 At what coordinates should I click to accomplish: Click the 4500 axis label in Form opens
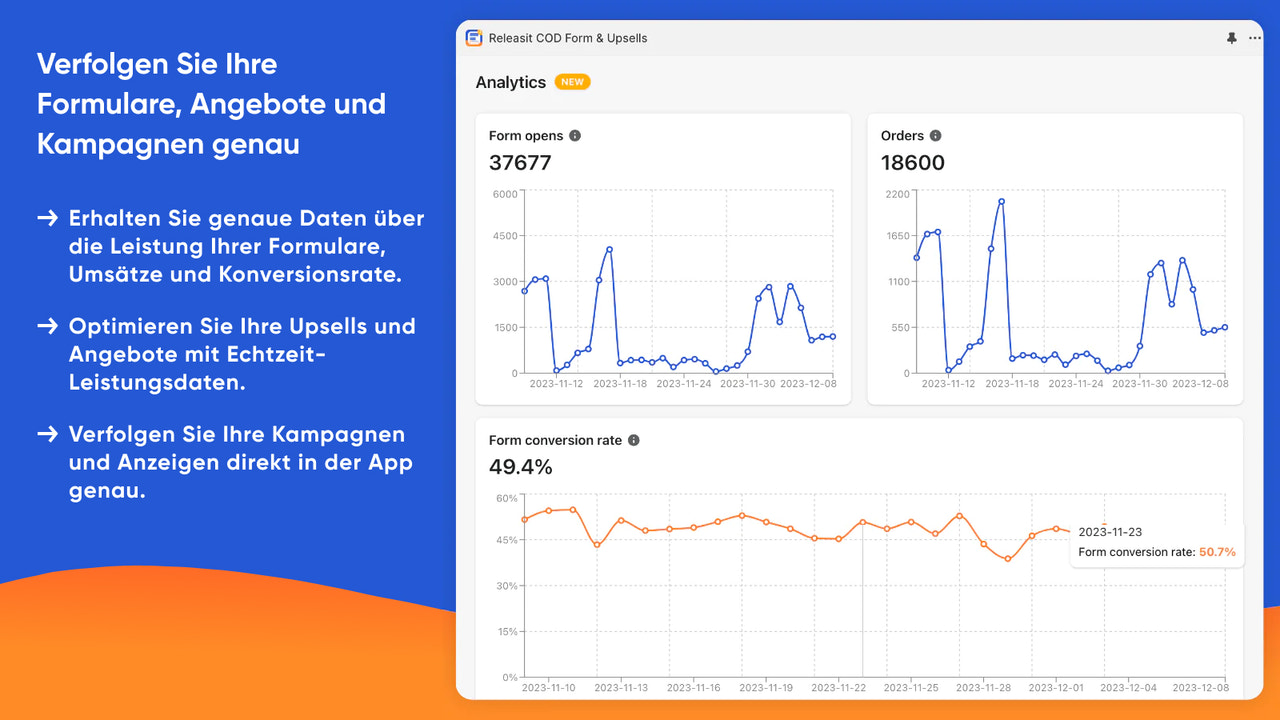coord(506,236)
